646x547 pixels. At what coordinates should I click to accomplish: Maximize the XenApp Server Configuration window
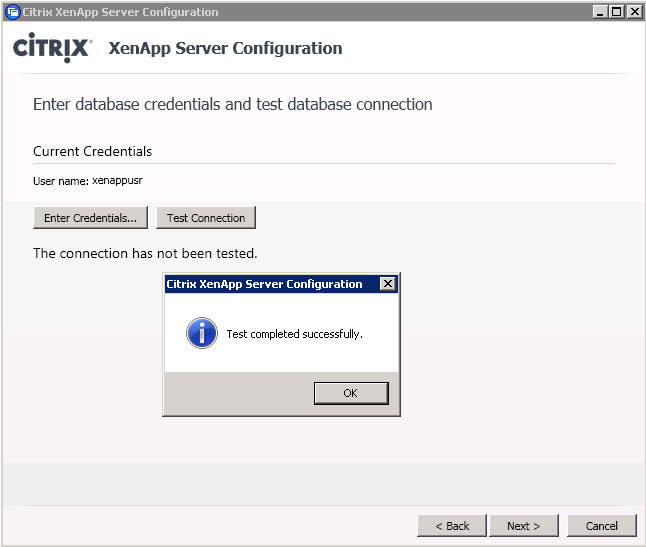(x=616, y=12)
